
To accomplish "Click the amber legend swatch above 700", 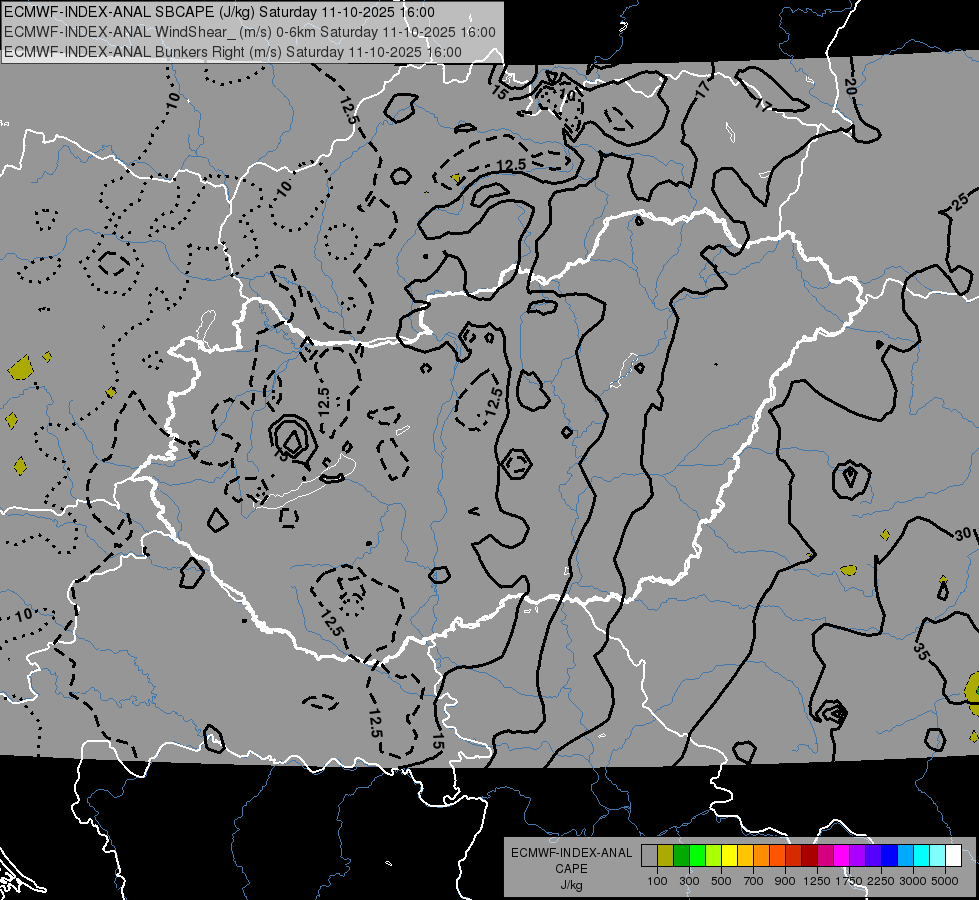I will 746,855.
